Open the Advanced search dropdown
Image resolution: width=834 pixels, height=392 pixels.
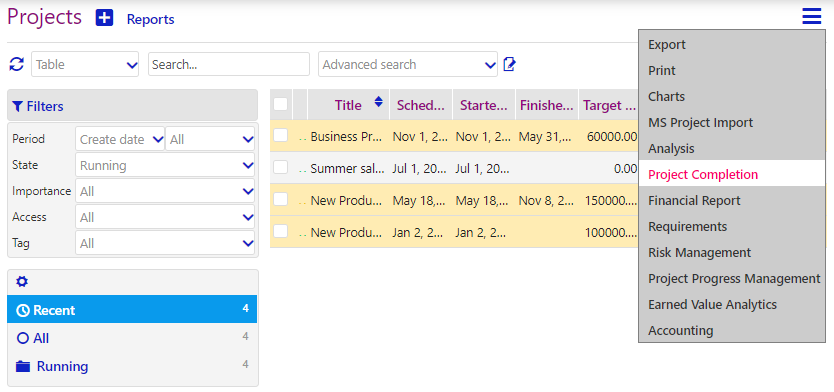click(408, 64)
